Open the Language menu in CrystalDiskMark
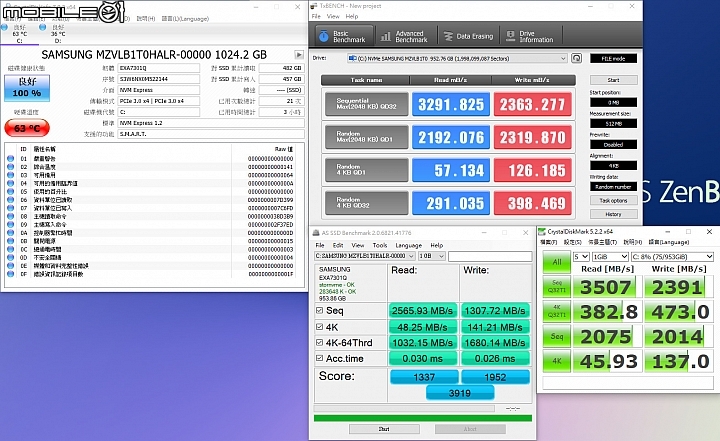720x441 pixels. point(669,242)
